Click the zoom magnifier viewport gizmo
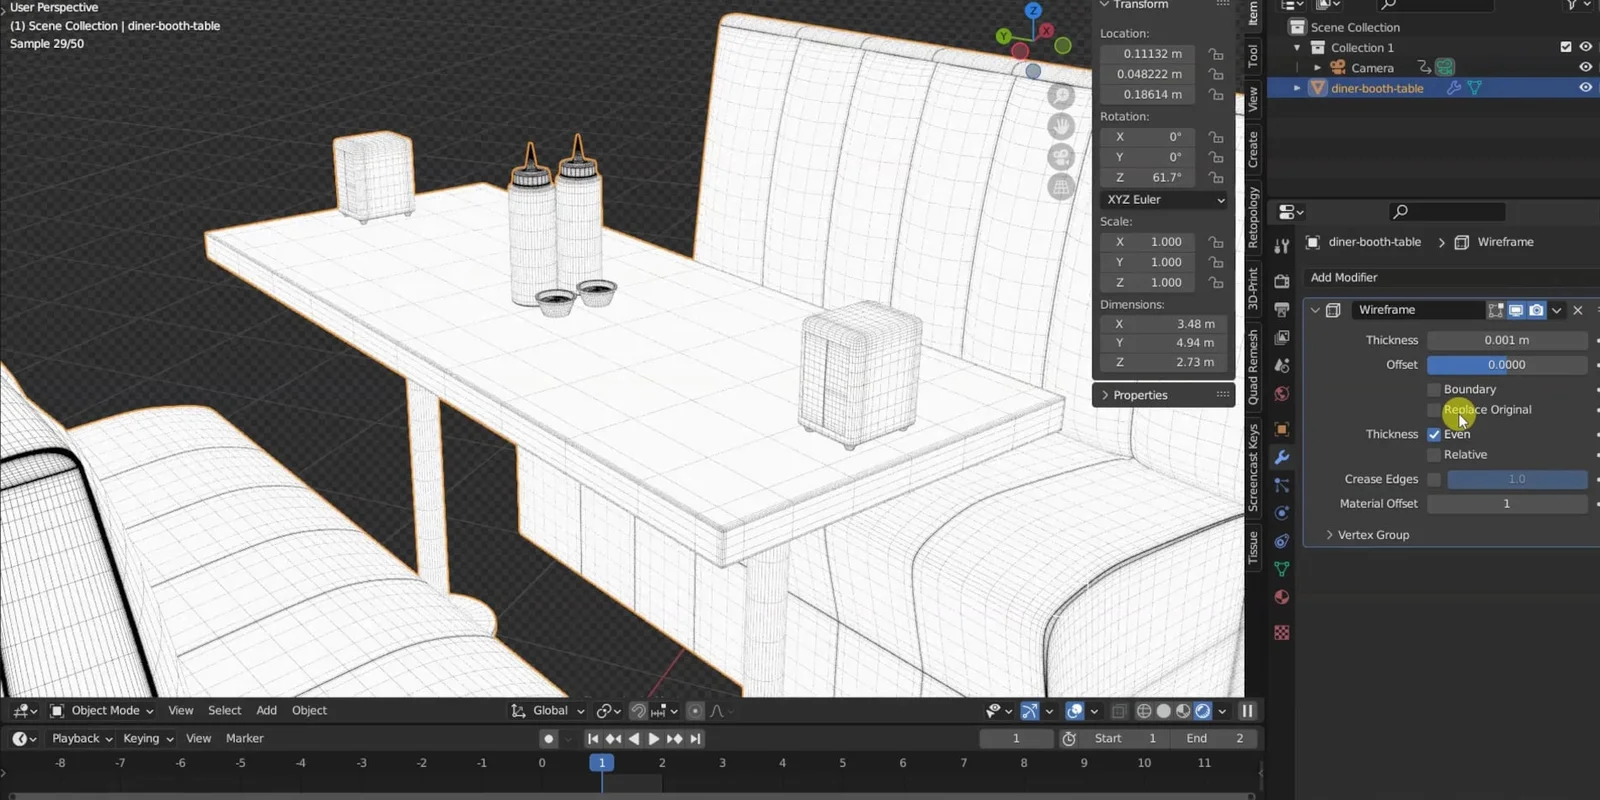The image size is (1600, 800). coord(1061,96)
